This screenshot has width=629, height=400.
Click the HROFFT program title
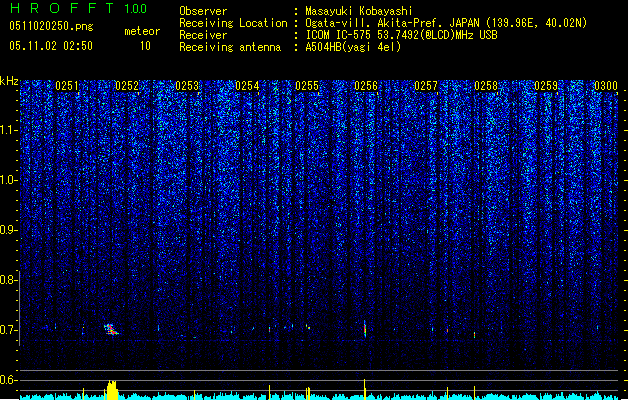coord(62,8)
